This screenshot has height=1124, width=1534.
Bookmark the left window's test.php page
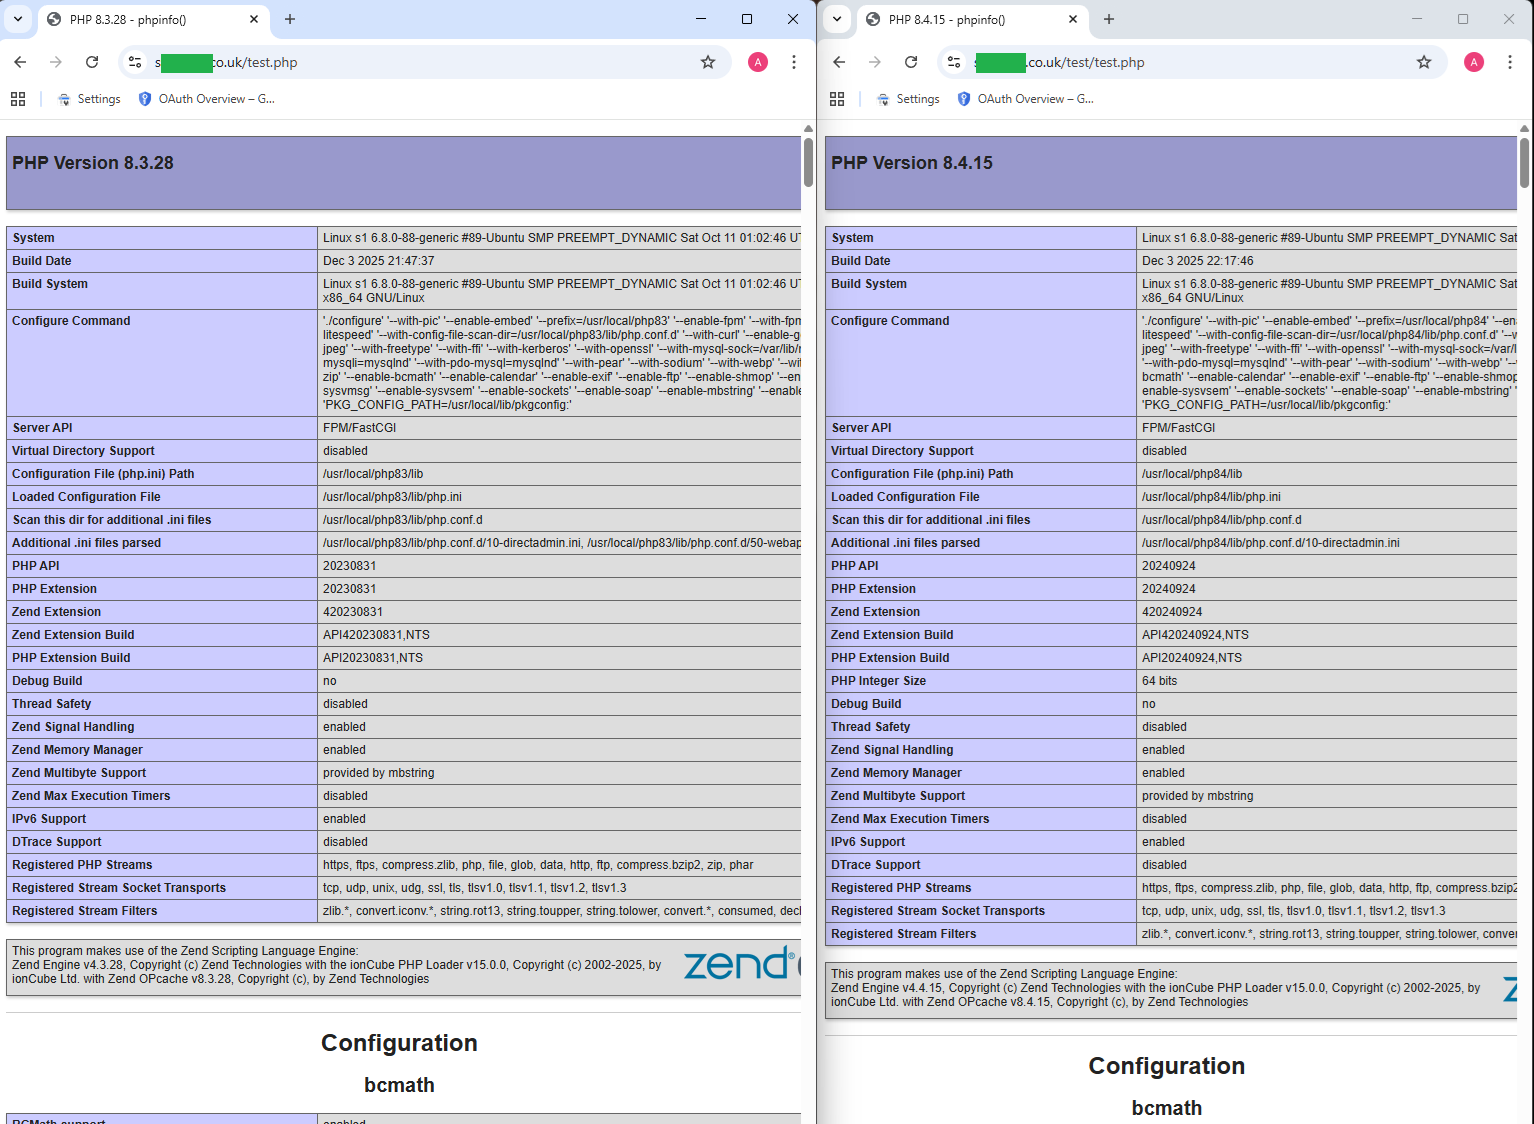coord(708,62)
